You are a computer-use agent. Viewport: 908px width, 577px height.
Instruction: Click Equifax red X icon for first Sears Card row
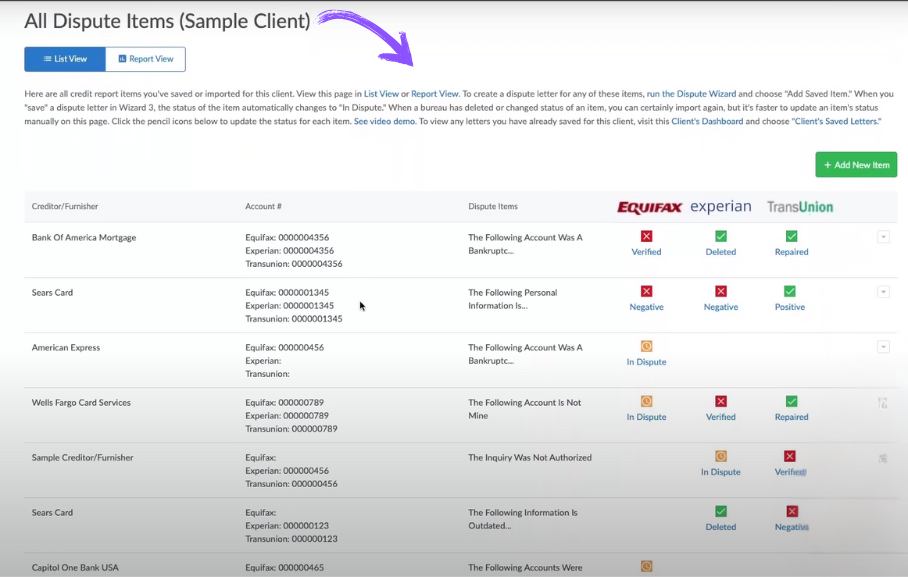(x=646, y=291)
